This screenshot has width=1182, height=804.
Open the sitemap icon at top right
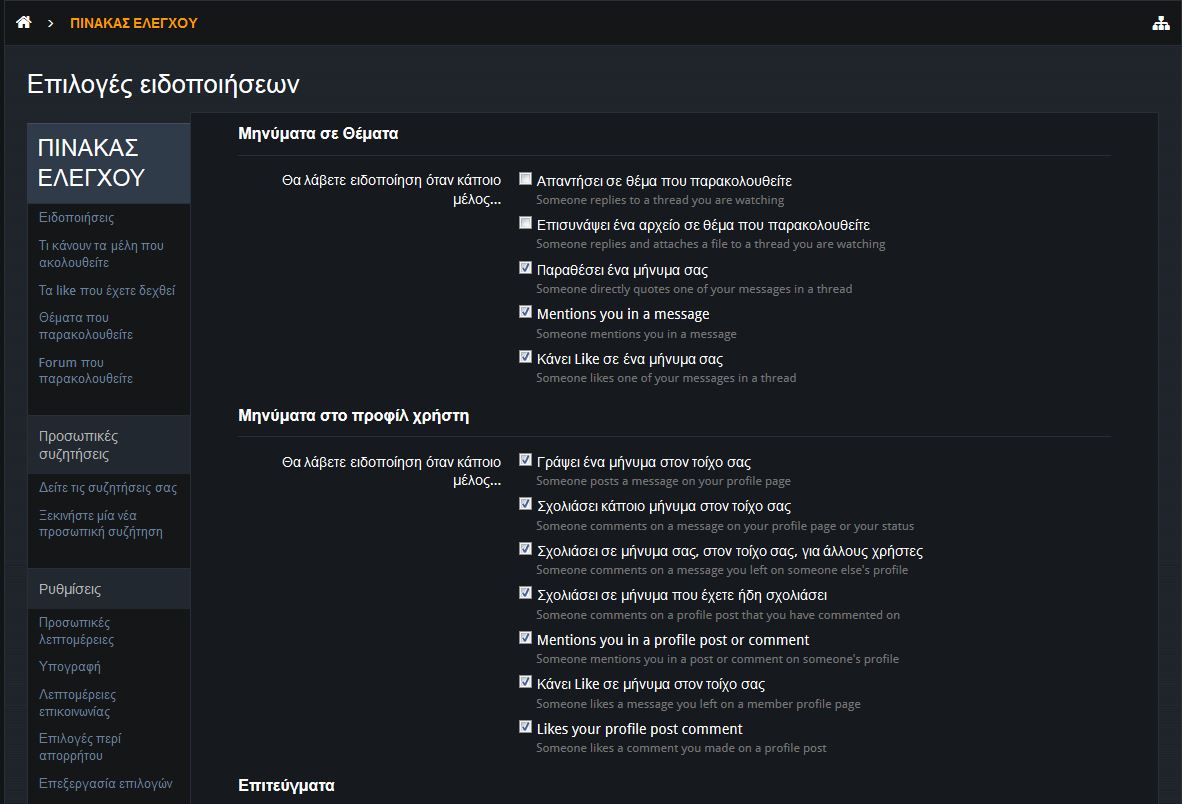click(1161, 23)
